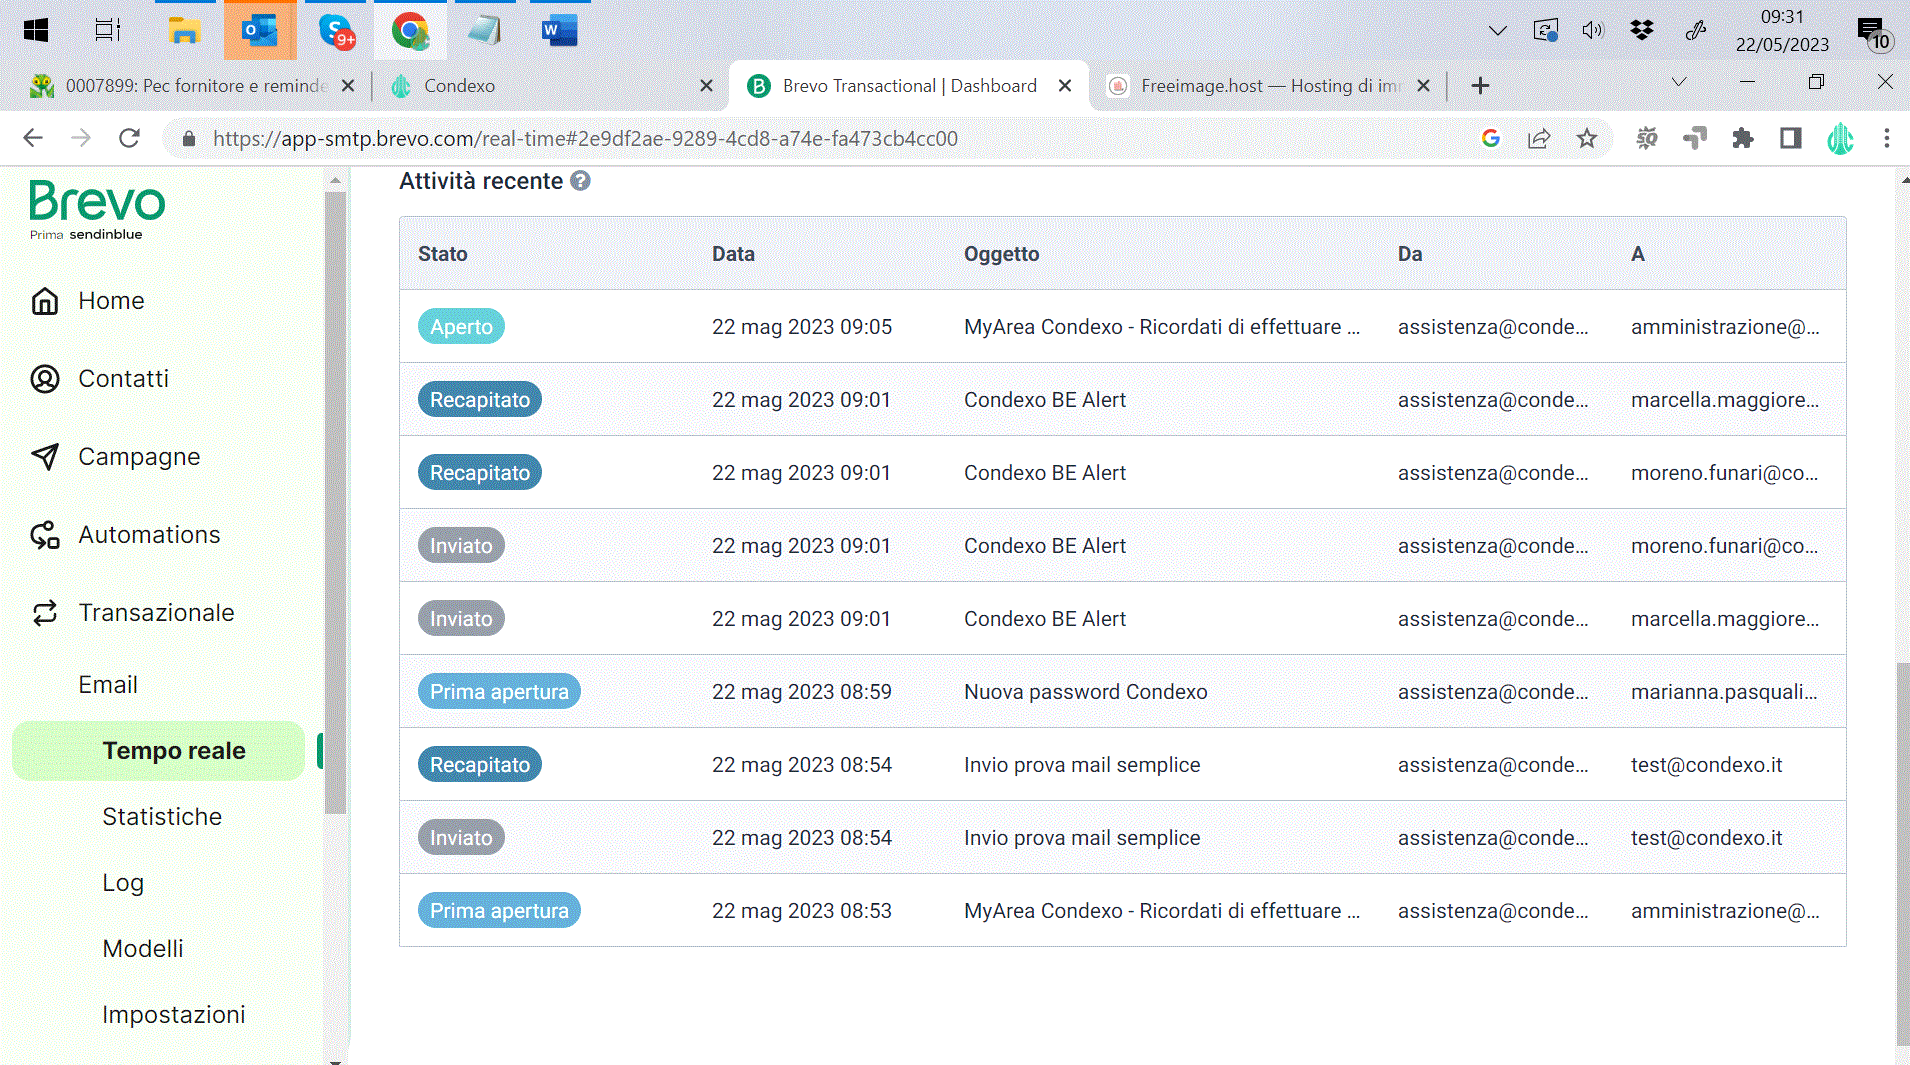Open Dropbox tray icon
The image size is (1910, 1065).
click(1641, 30)
